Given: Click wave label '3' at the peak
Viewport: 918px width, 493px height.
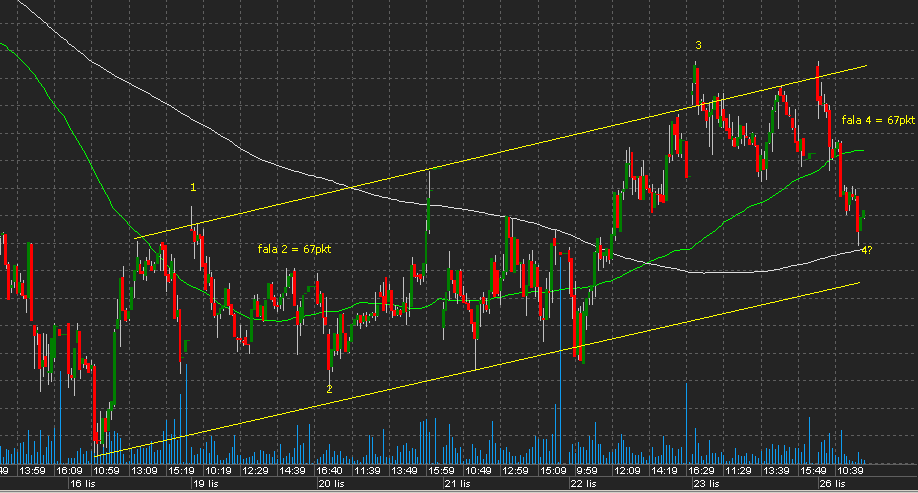Looking at the screenshot, I should [698, 45].
